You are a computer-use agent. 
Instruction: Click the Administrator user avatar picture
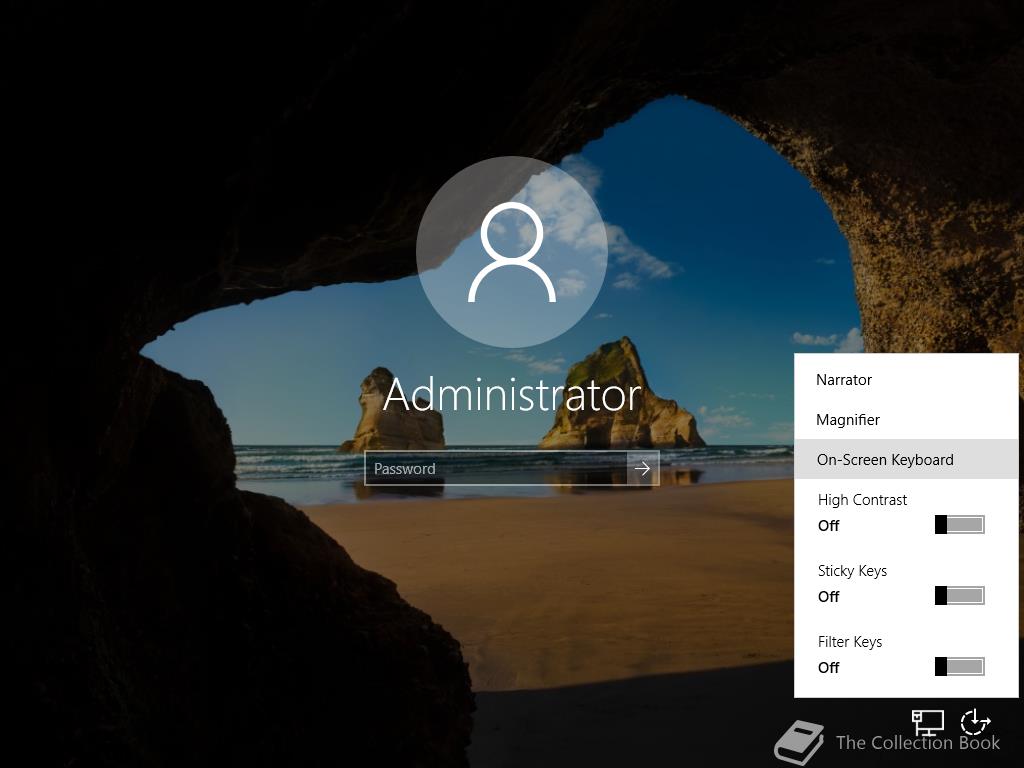coord(511,252)
